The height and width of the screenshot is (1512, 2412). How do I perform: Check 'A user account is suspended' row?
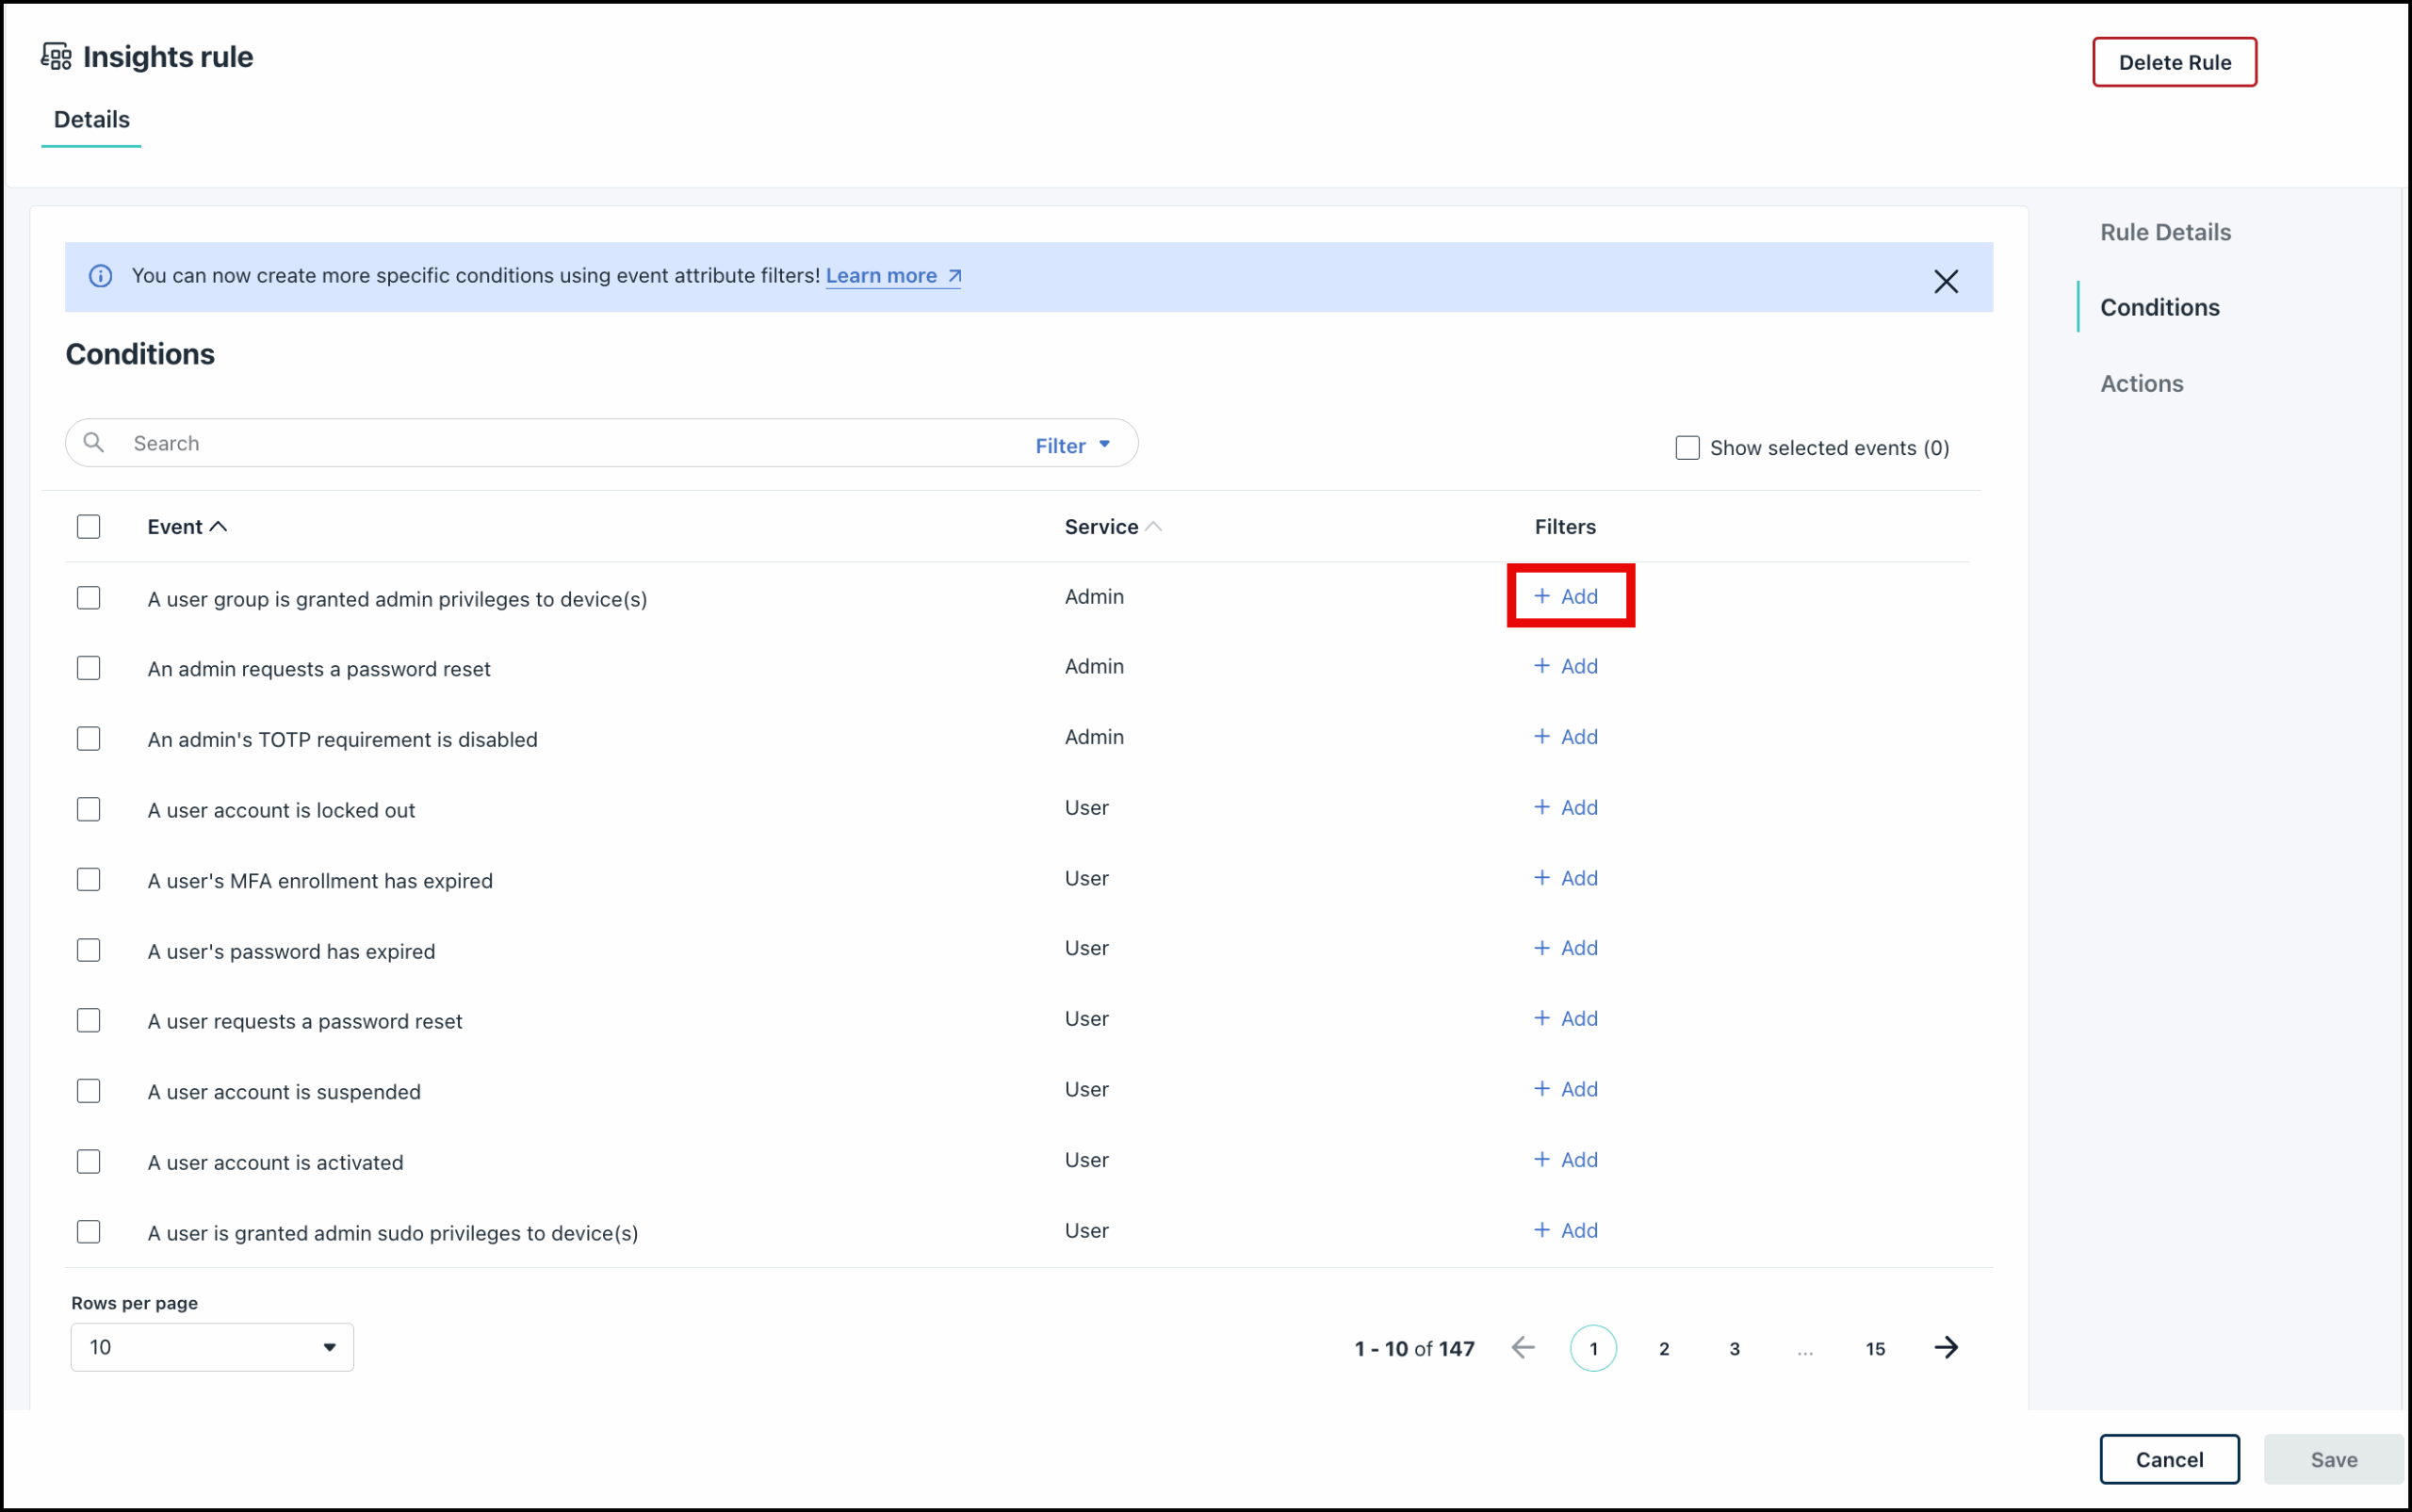[89, 1091]
